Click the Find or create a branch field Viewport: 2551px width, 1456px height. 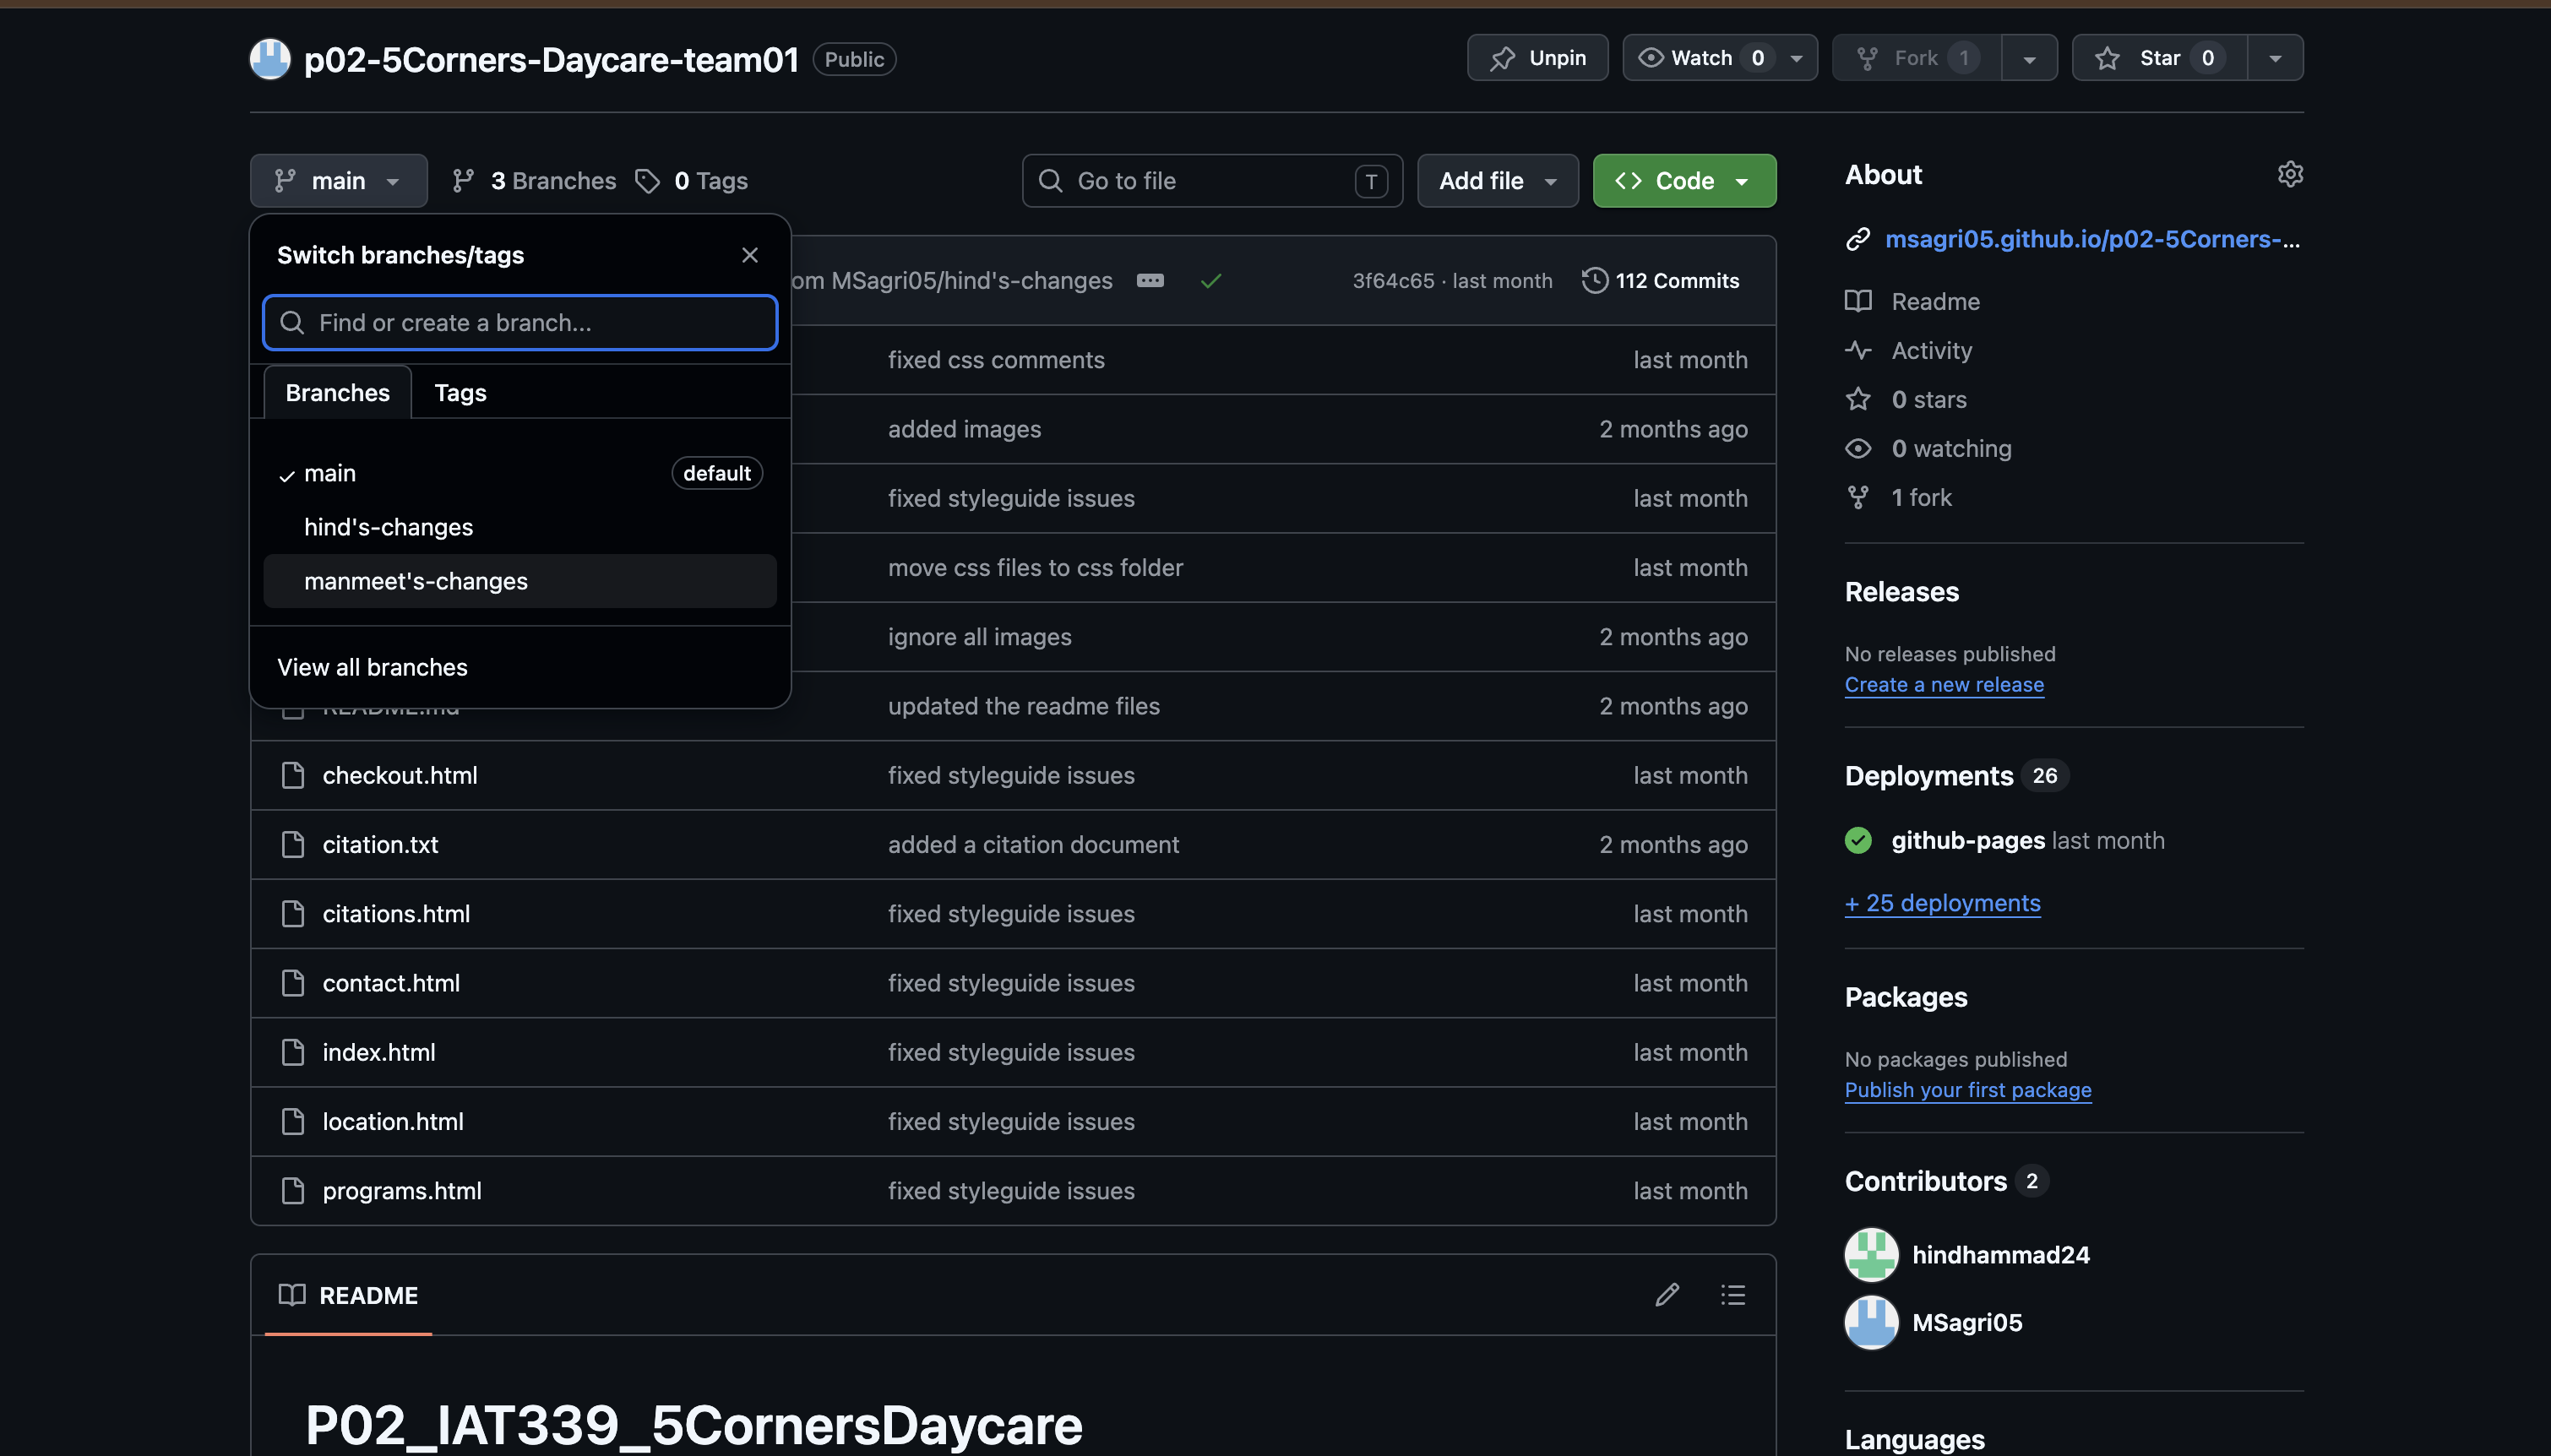[519, 322]
